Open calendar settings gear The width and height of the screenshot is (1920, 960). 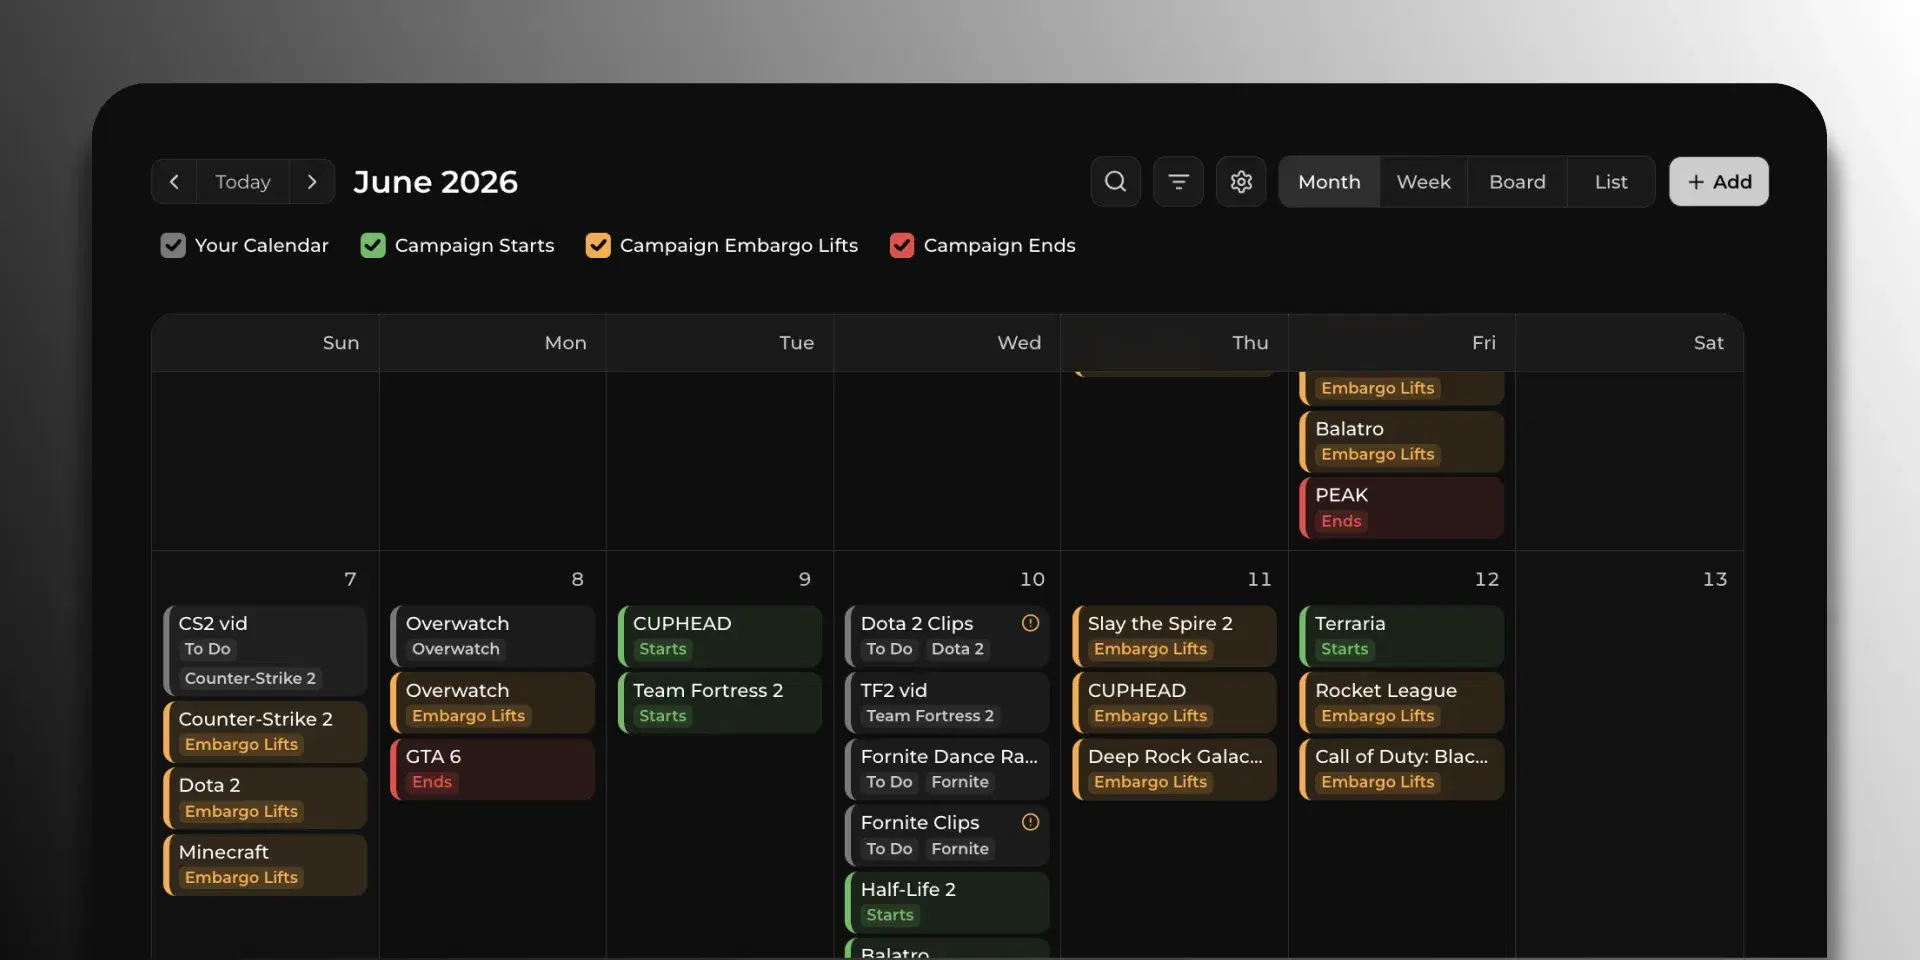click(1241, 182)
